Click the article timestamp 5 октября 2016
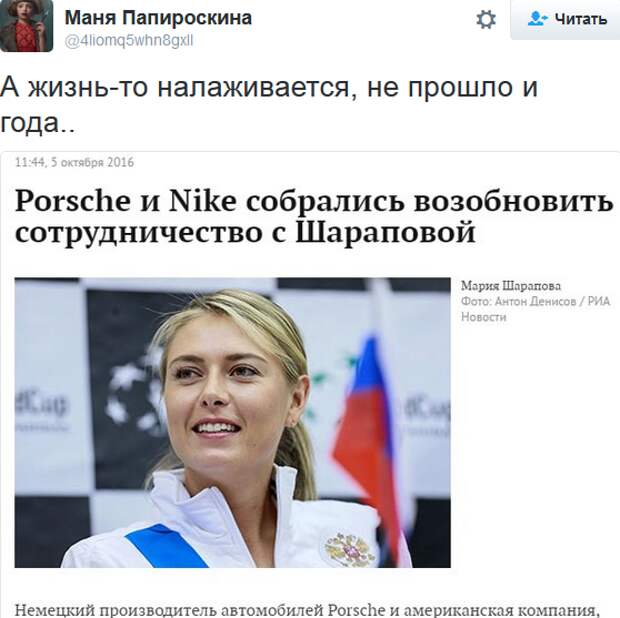The width and height of the screenshot is (620, 618). pyautogui.click(x=93, y=163)
